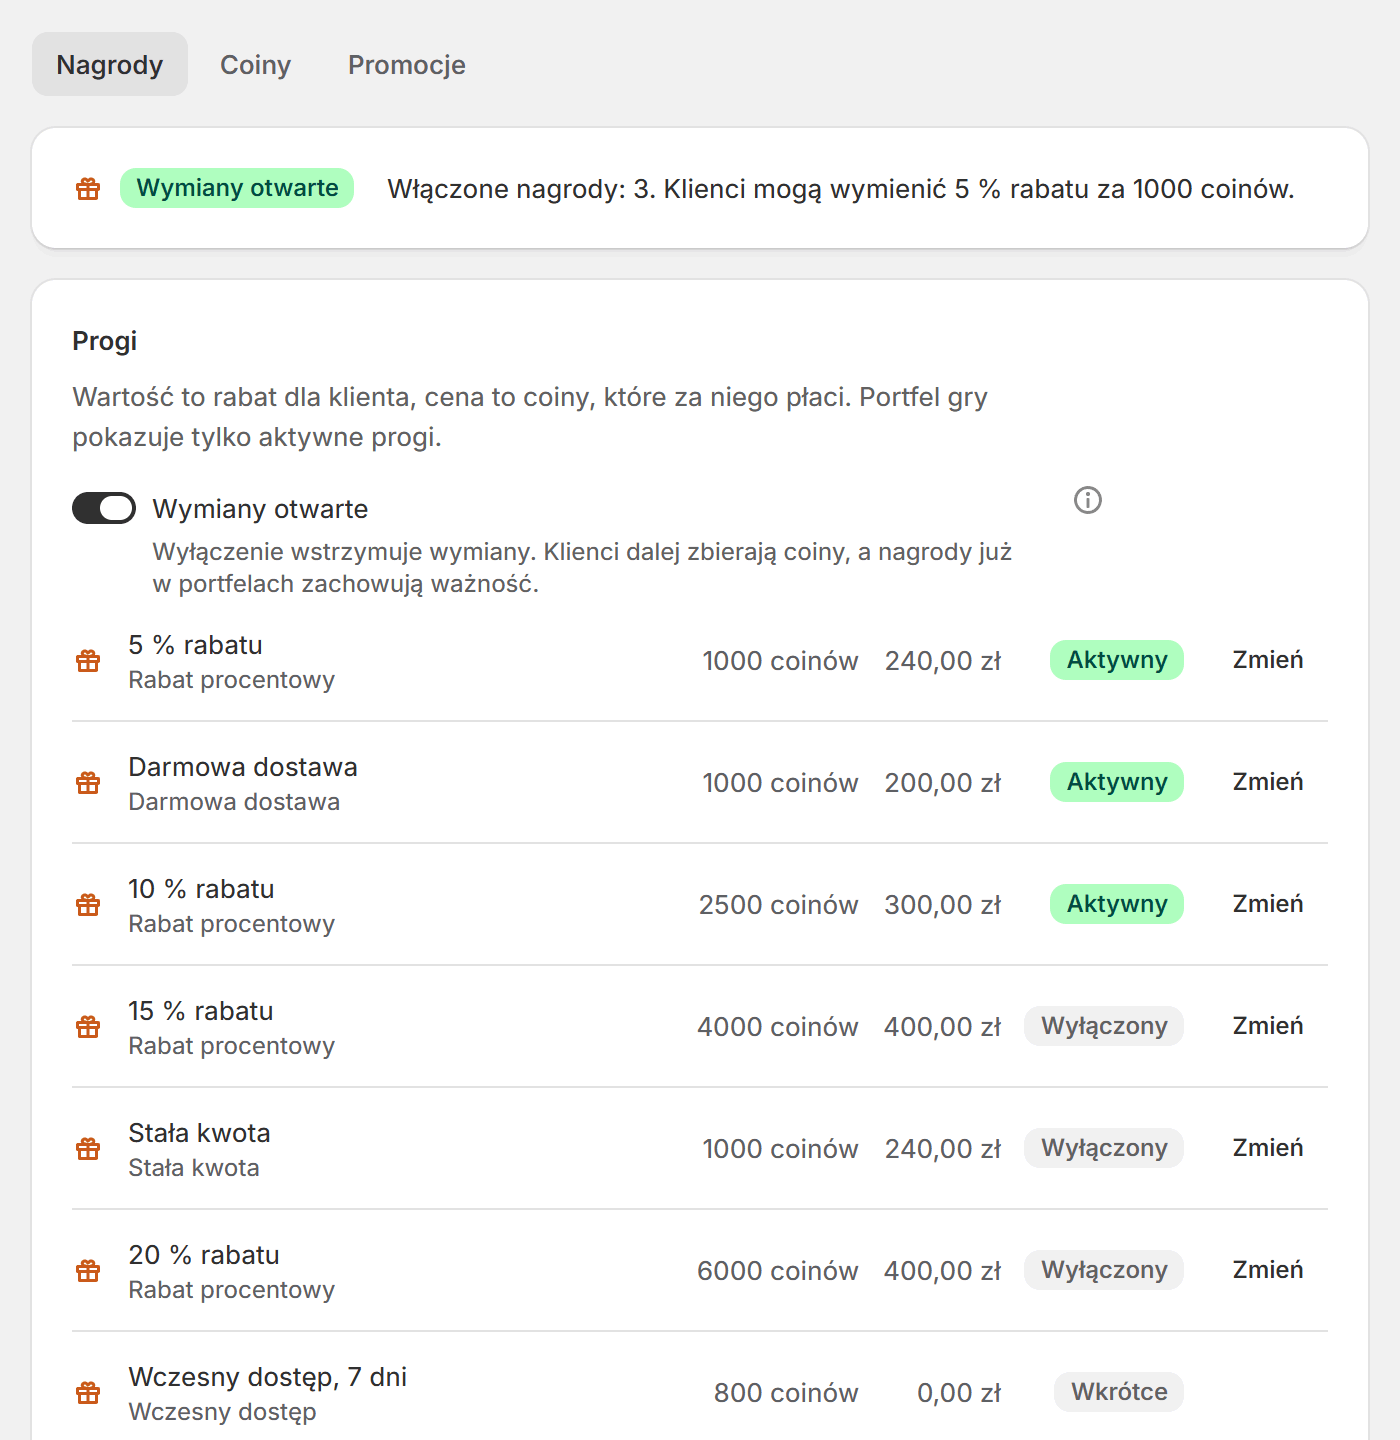Click the green Wymiany otwarte status badge
This screenshot has height=1440, width=1400.
[x=237, y=188]
